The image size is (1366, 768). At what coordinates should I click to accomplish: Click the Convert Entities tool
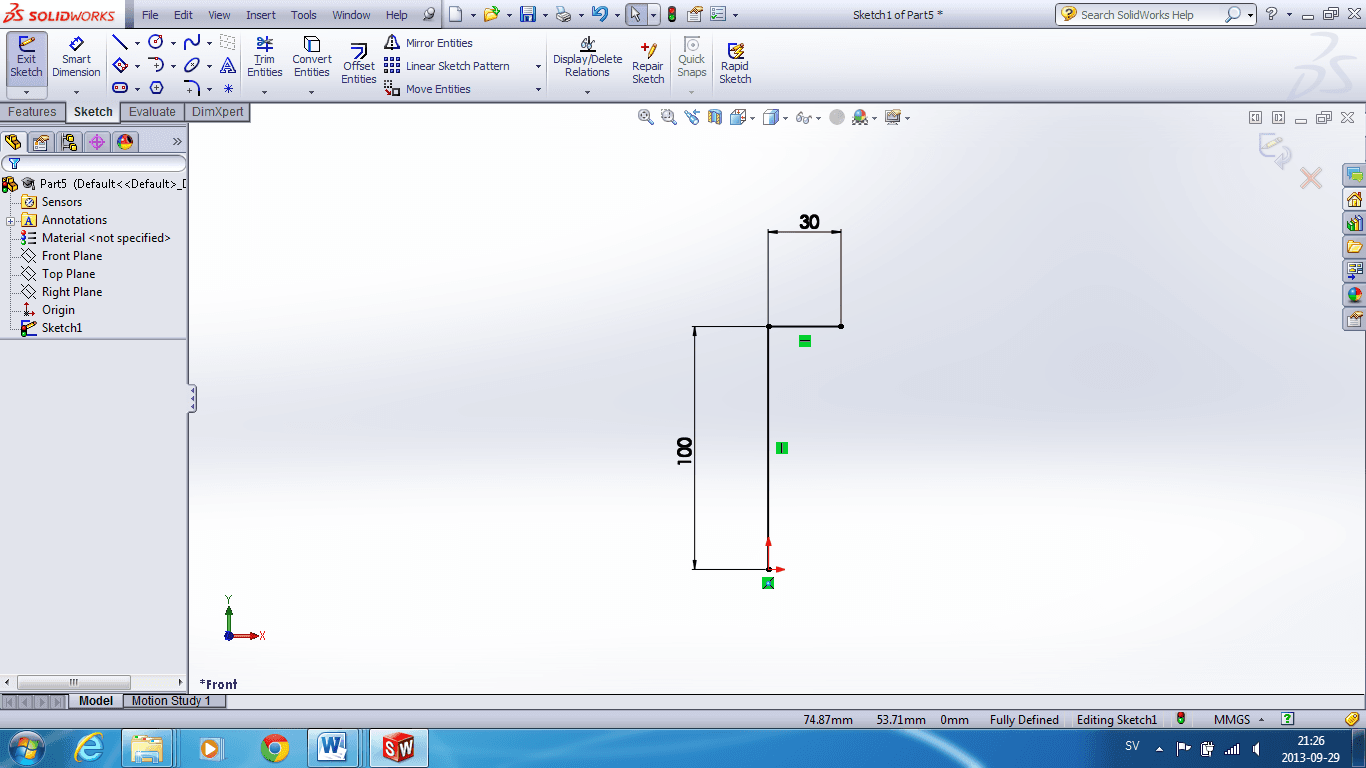pyautogui.click(x=311, y=57)
